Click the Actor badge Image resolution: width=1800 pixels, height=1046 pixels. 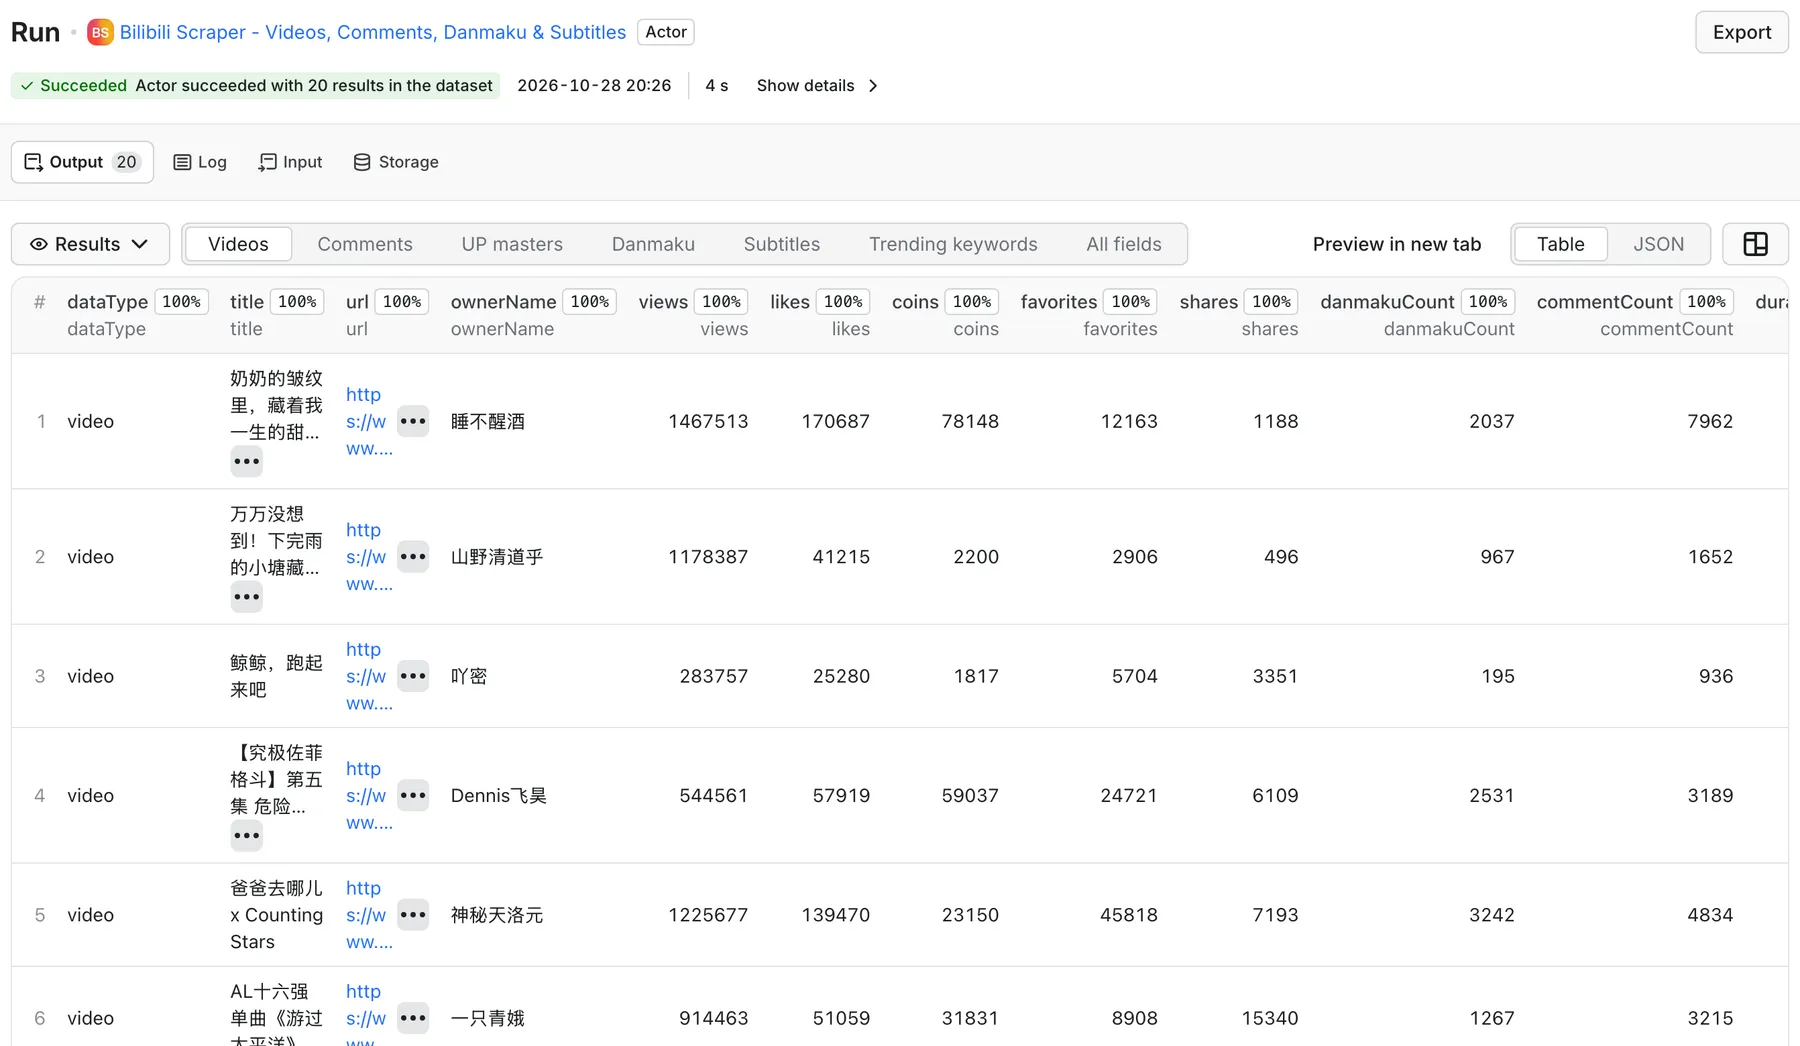click(666, 32)
